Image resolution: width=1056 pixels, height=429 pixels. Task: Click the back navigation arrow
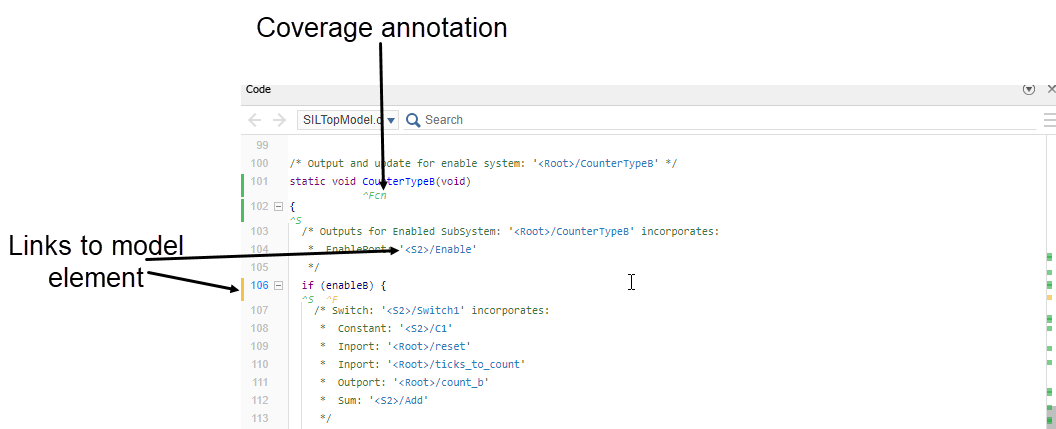(255, 120)
